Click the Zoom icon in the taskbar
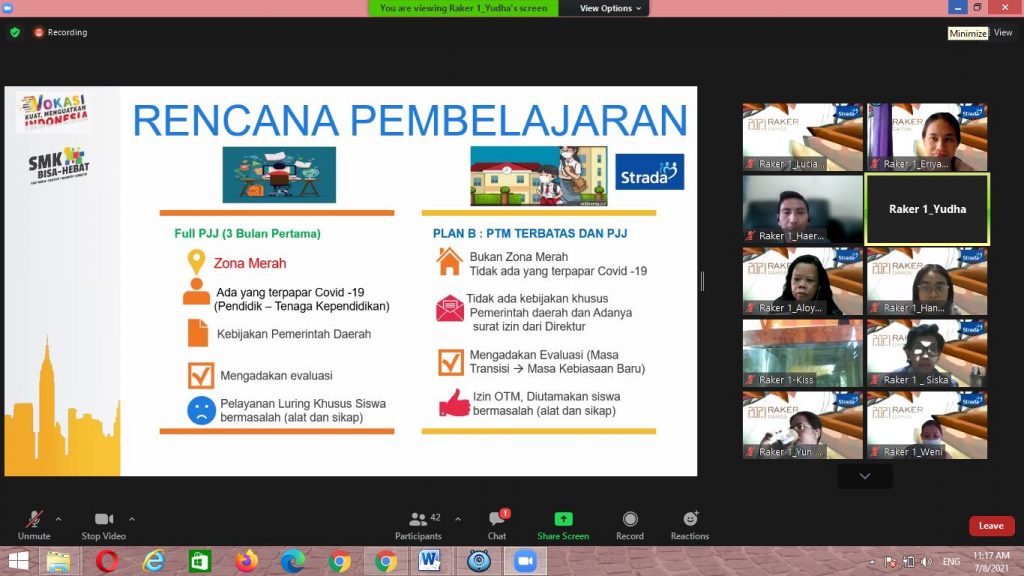The image size is (1024, 576). [x=525, y=561]
